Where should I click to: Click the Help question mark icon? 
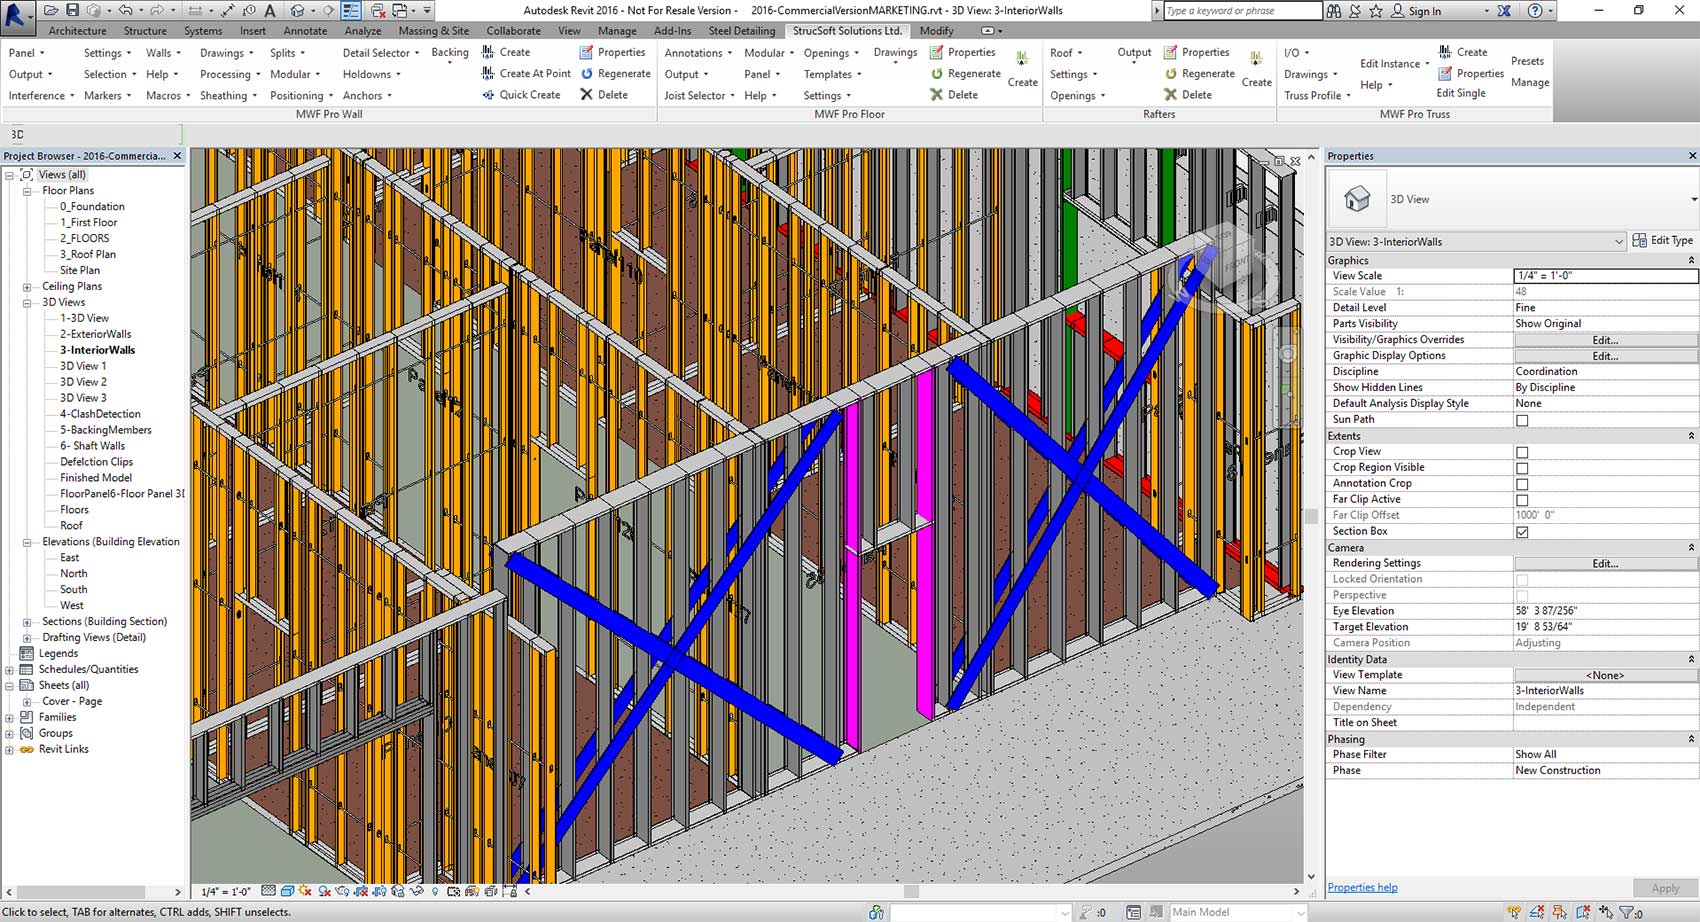tap(1535, 11)
